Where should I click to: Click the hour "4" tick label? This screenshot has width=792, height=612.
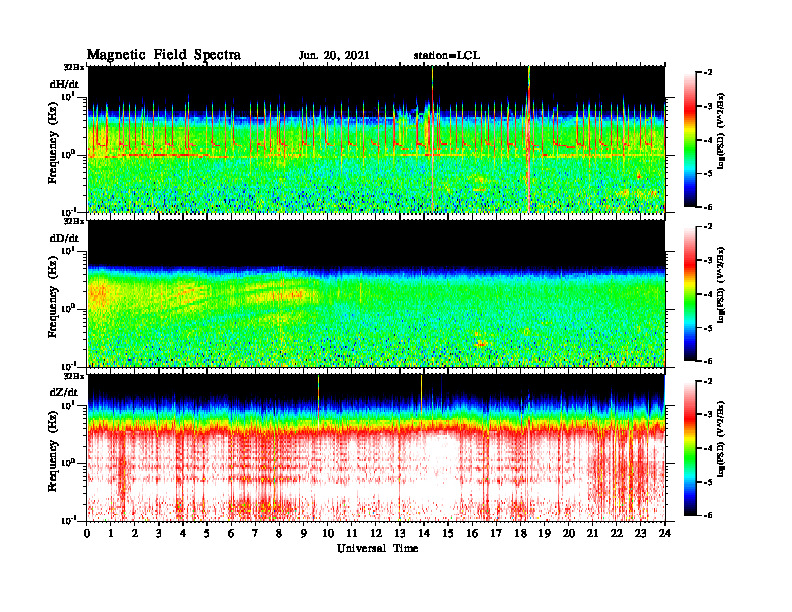point(183,534)
